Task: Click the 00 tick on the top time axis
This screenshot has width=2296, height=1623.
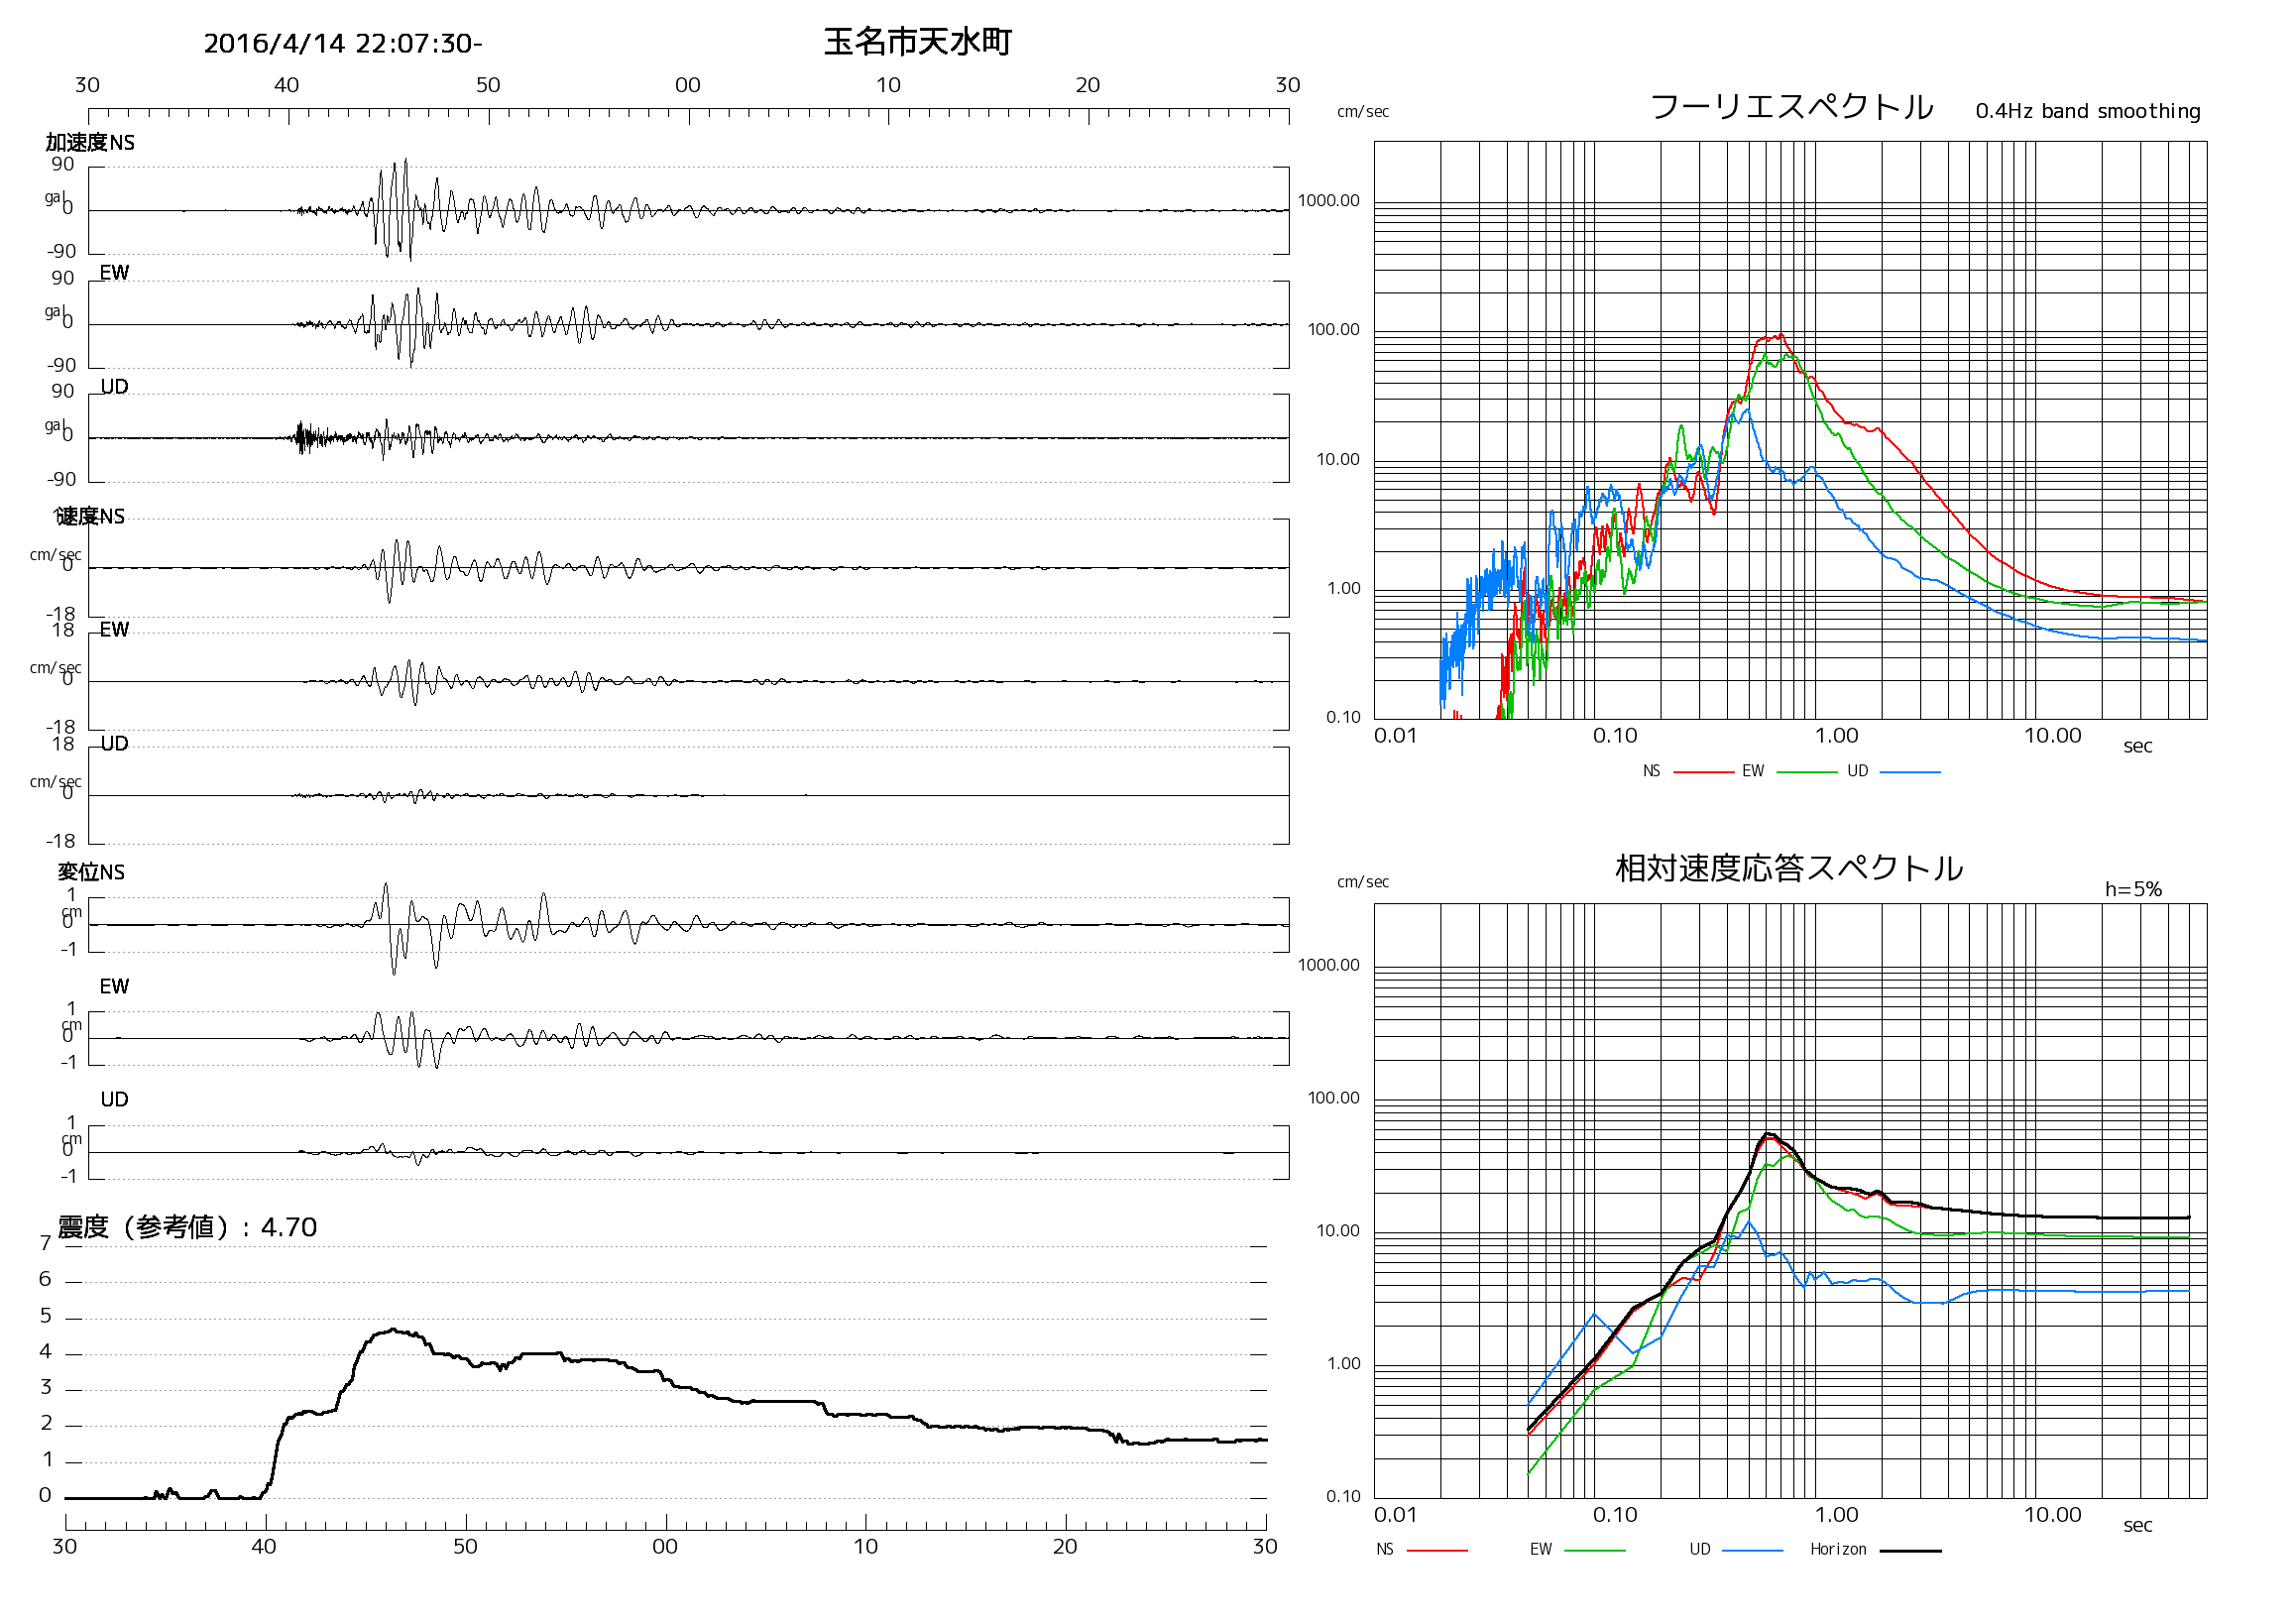Action: pyautogui.click(x=688, y=86)
